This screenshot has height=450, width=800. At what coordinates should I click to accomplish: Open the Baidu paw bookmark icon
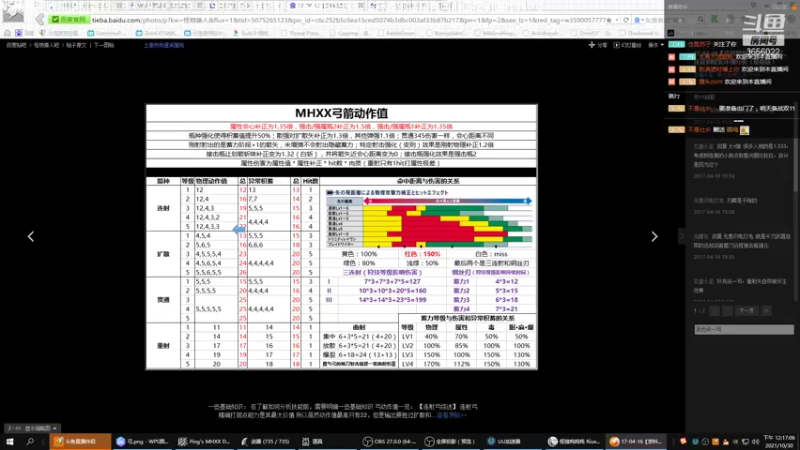pyautogui.click(x=18, y=33)
